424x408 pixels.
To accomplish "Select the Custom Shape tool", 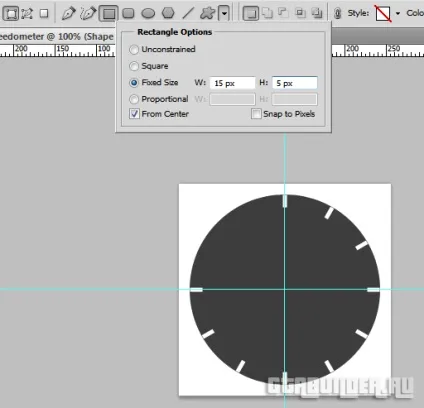I will coord(207,14).
